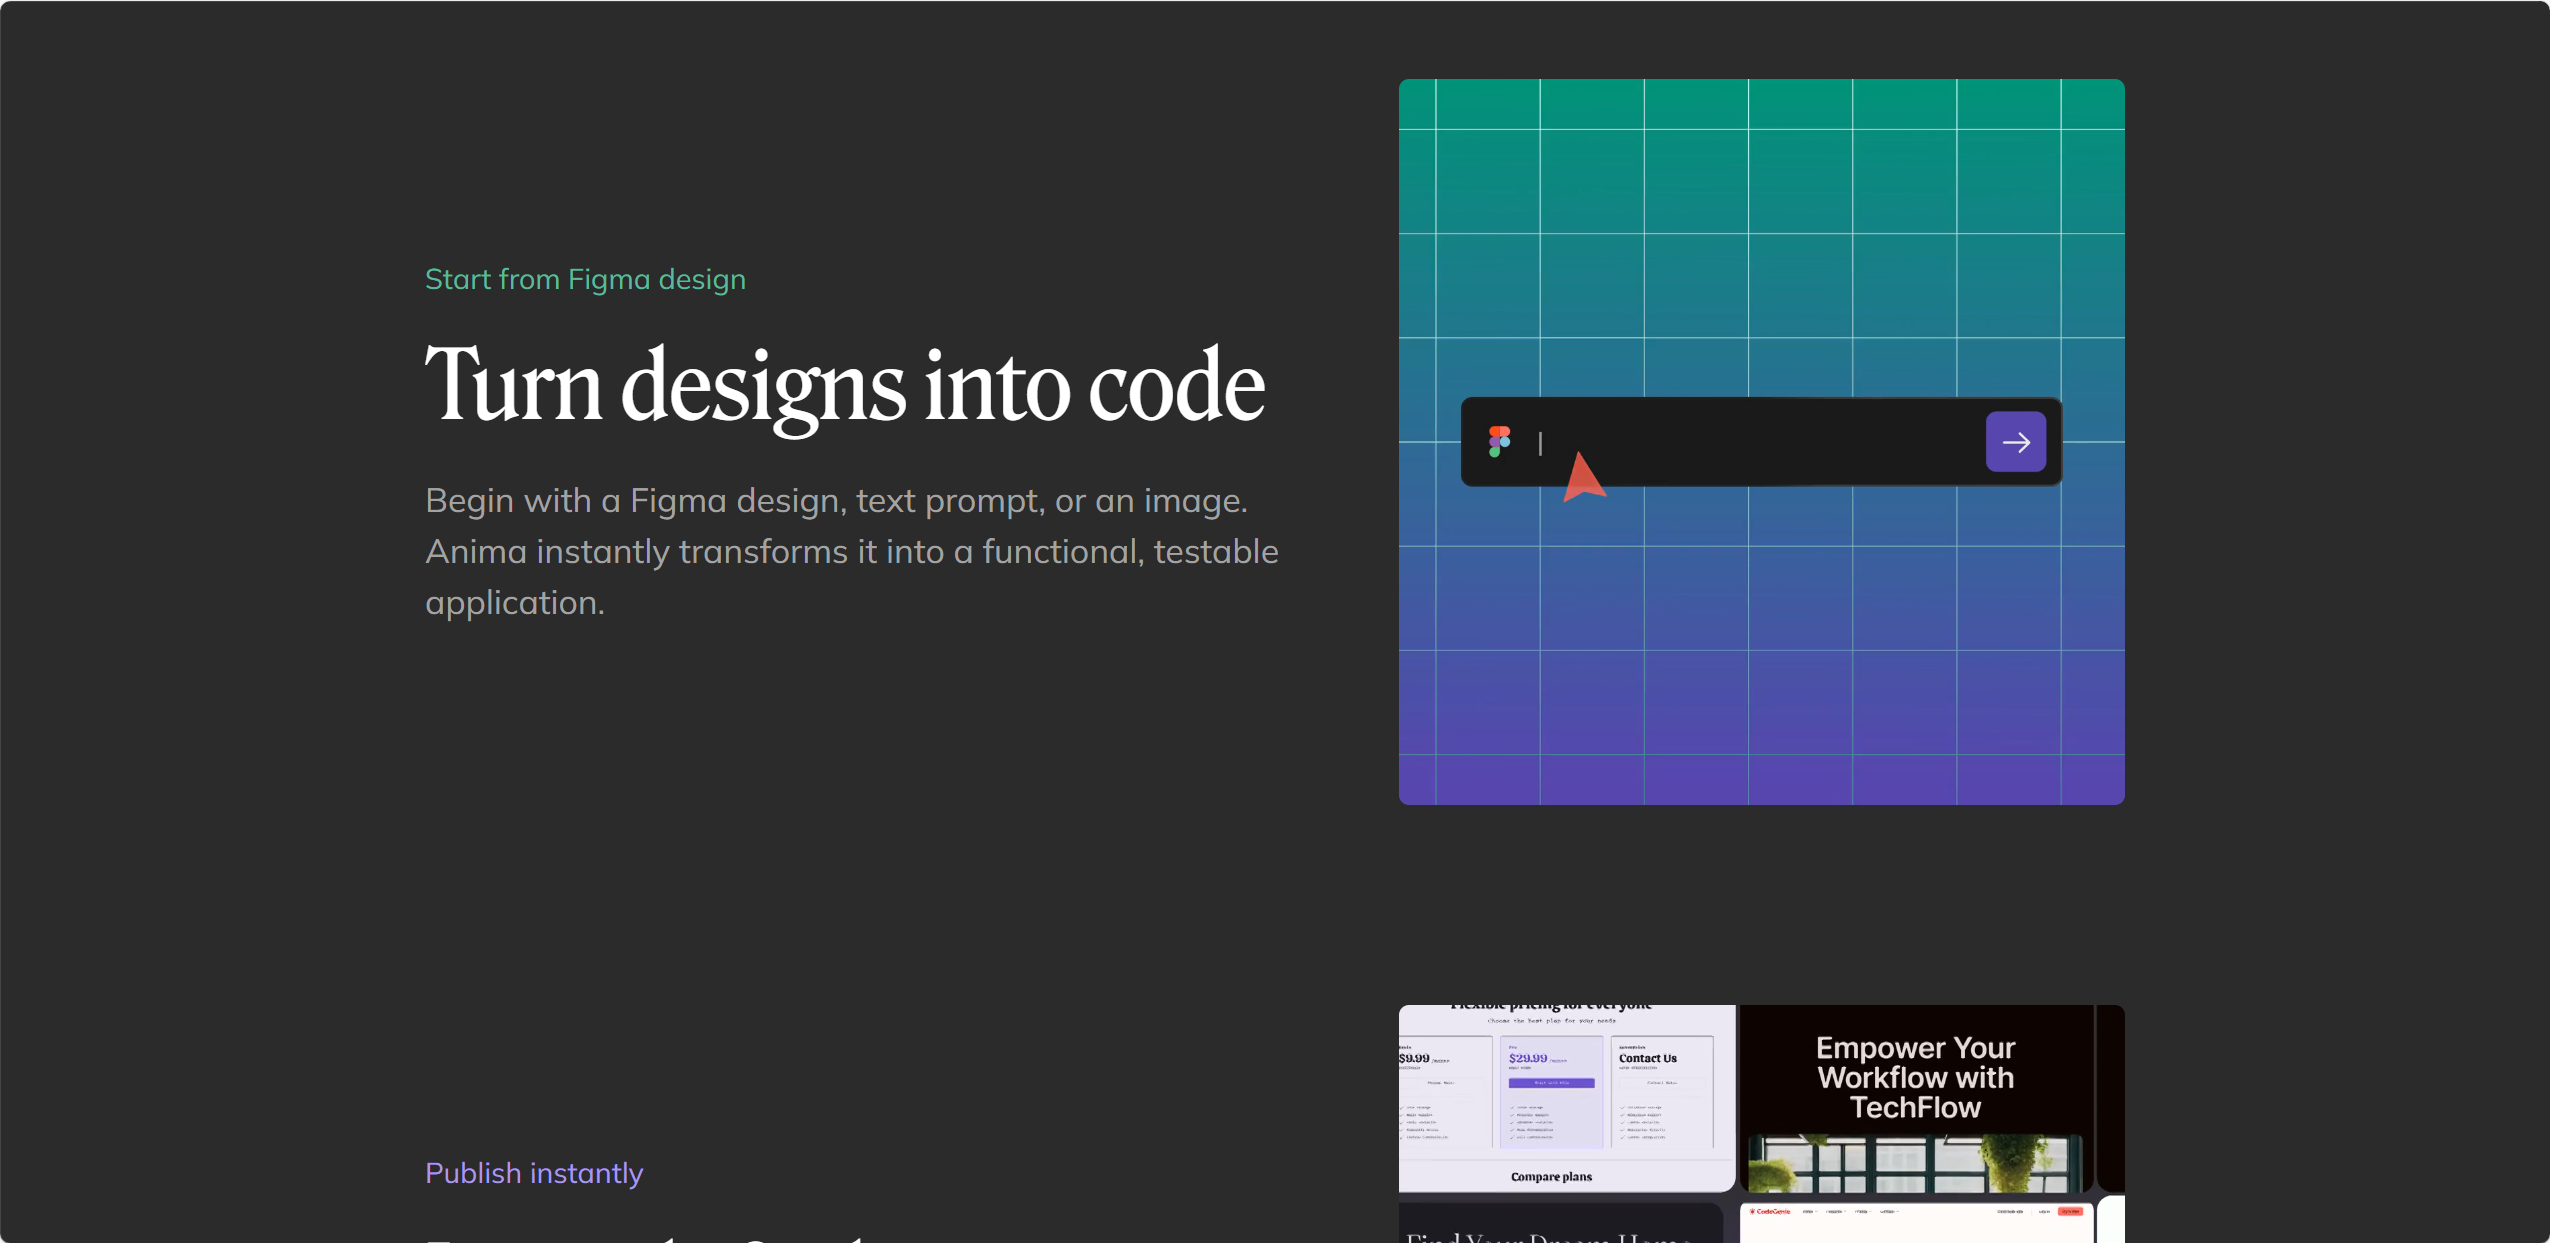
Task: Click the 'Publish instantly' label
Action: click(534, 1172)
